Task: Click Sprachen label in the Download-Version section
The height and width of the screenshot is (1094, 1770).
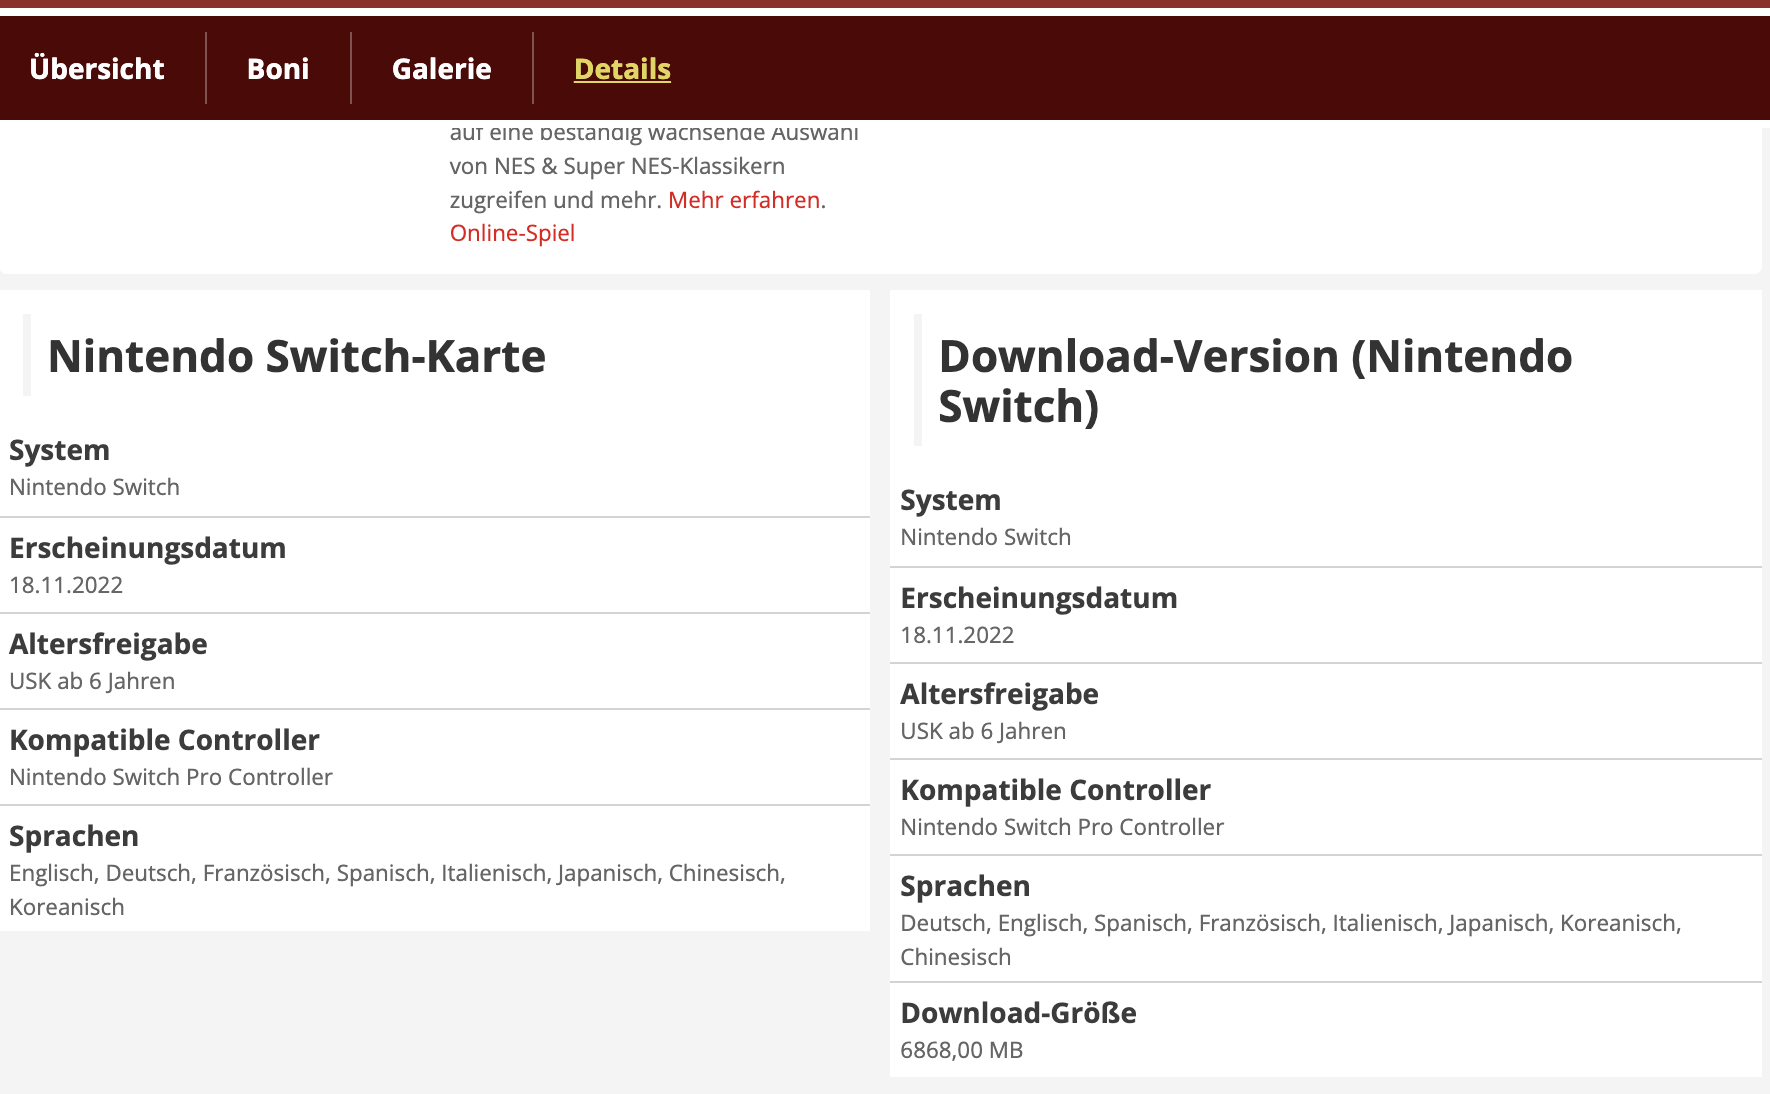Action: pos(965,886)
